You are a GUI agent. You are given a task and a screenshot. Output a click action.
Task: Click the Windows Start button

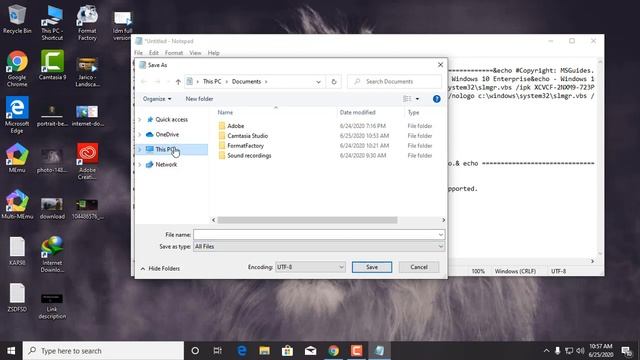point(11,351)
